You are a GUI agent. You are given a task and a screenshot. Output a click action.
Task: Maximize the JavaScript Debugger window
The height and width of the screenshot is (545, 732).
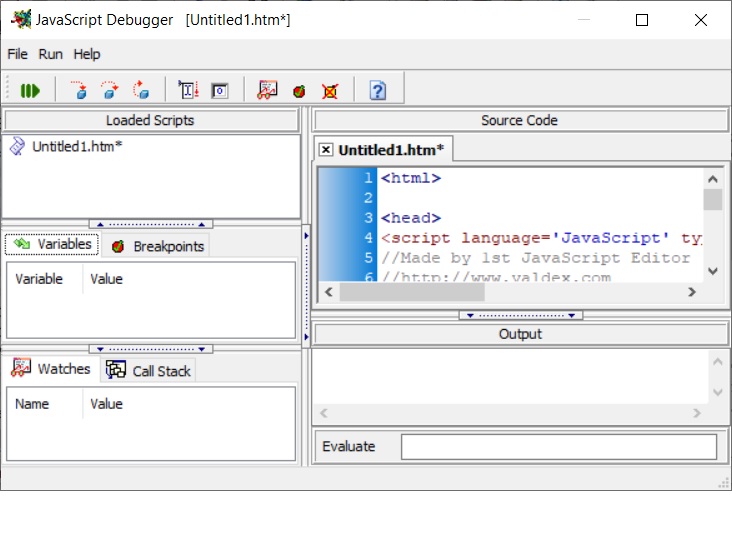(x=642, y=20)
